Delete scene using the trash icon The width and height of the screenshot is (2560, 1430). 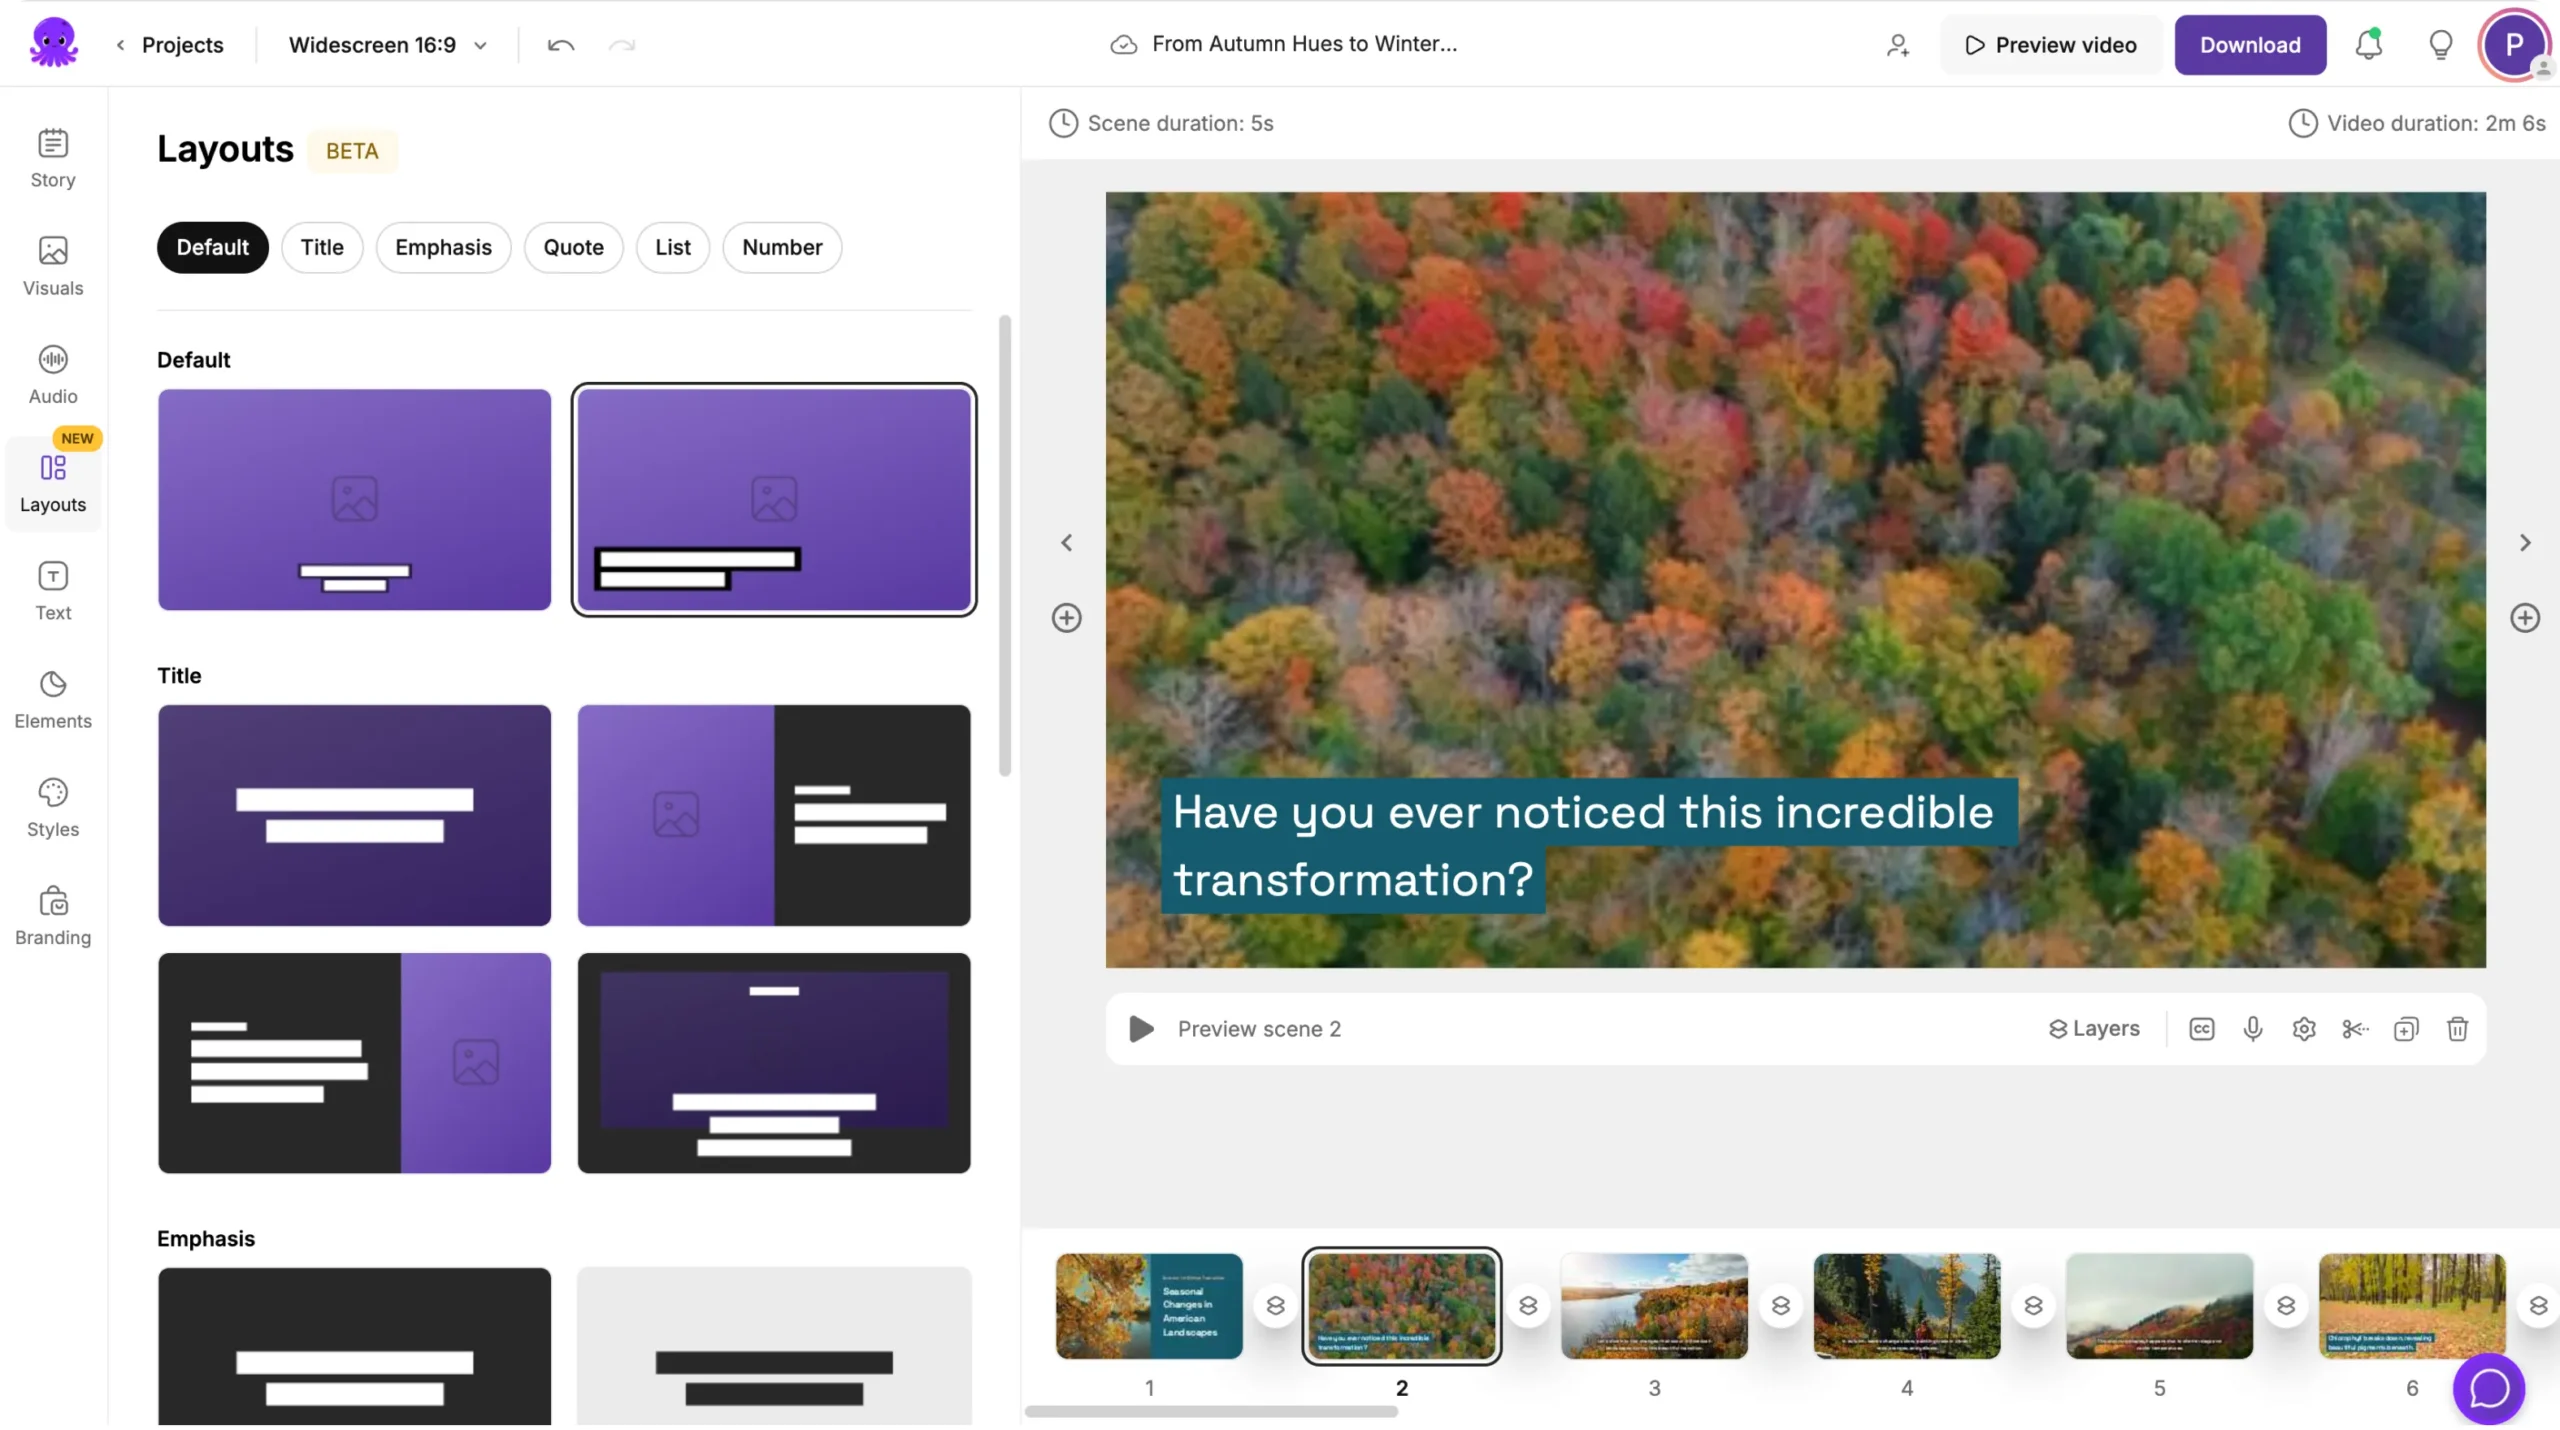[x=2457, y=1029]
